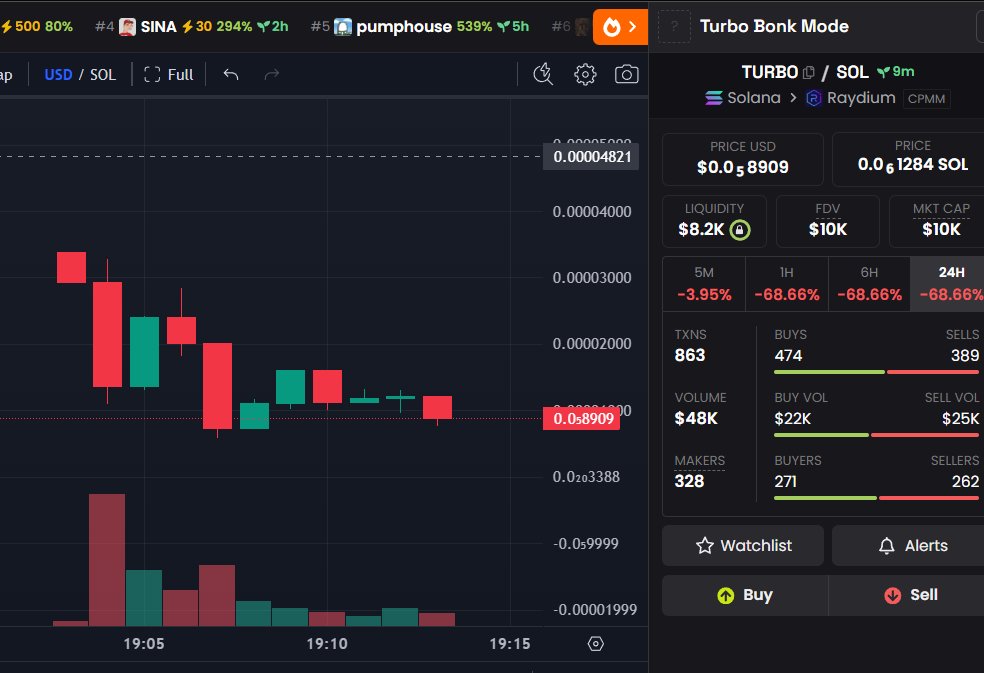This screenshot has width=984, height=673.
Task: Click the 9m pair age indicator
Action: (896, 72)
